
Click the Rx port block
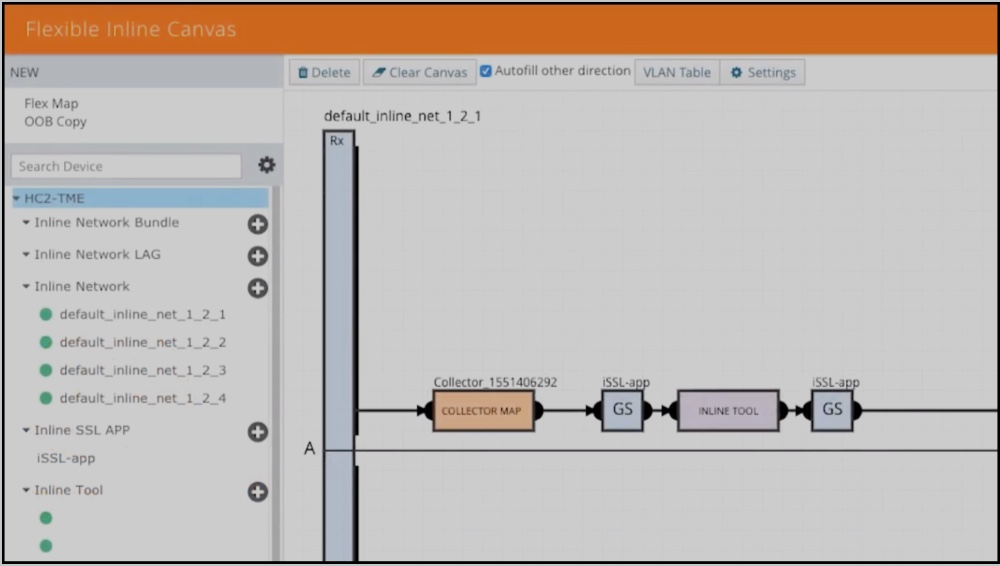tap(339, 345)
